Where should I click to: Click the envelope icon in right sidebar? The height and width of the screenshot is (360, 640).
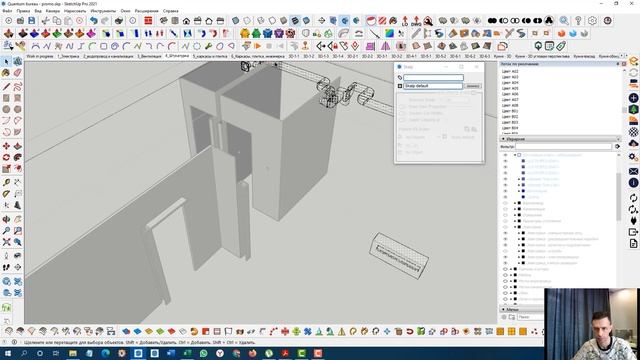pyautogui.click(x=633, y=171)
